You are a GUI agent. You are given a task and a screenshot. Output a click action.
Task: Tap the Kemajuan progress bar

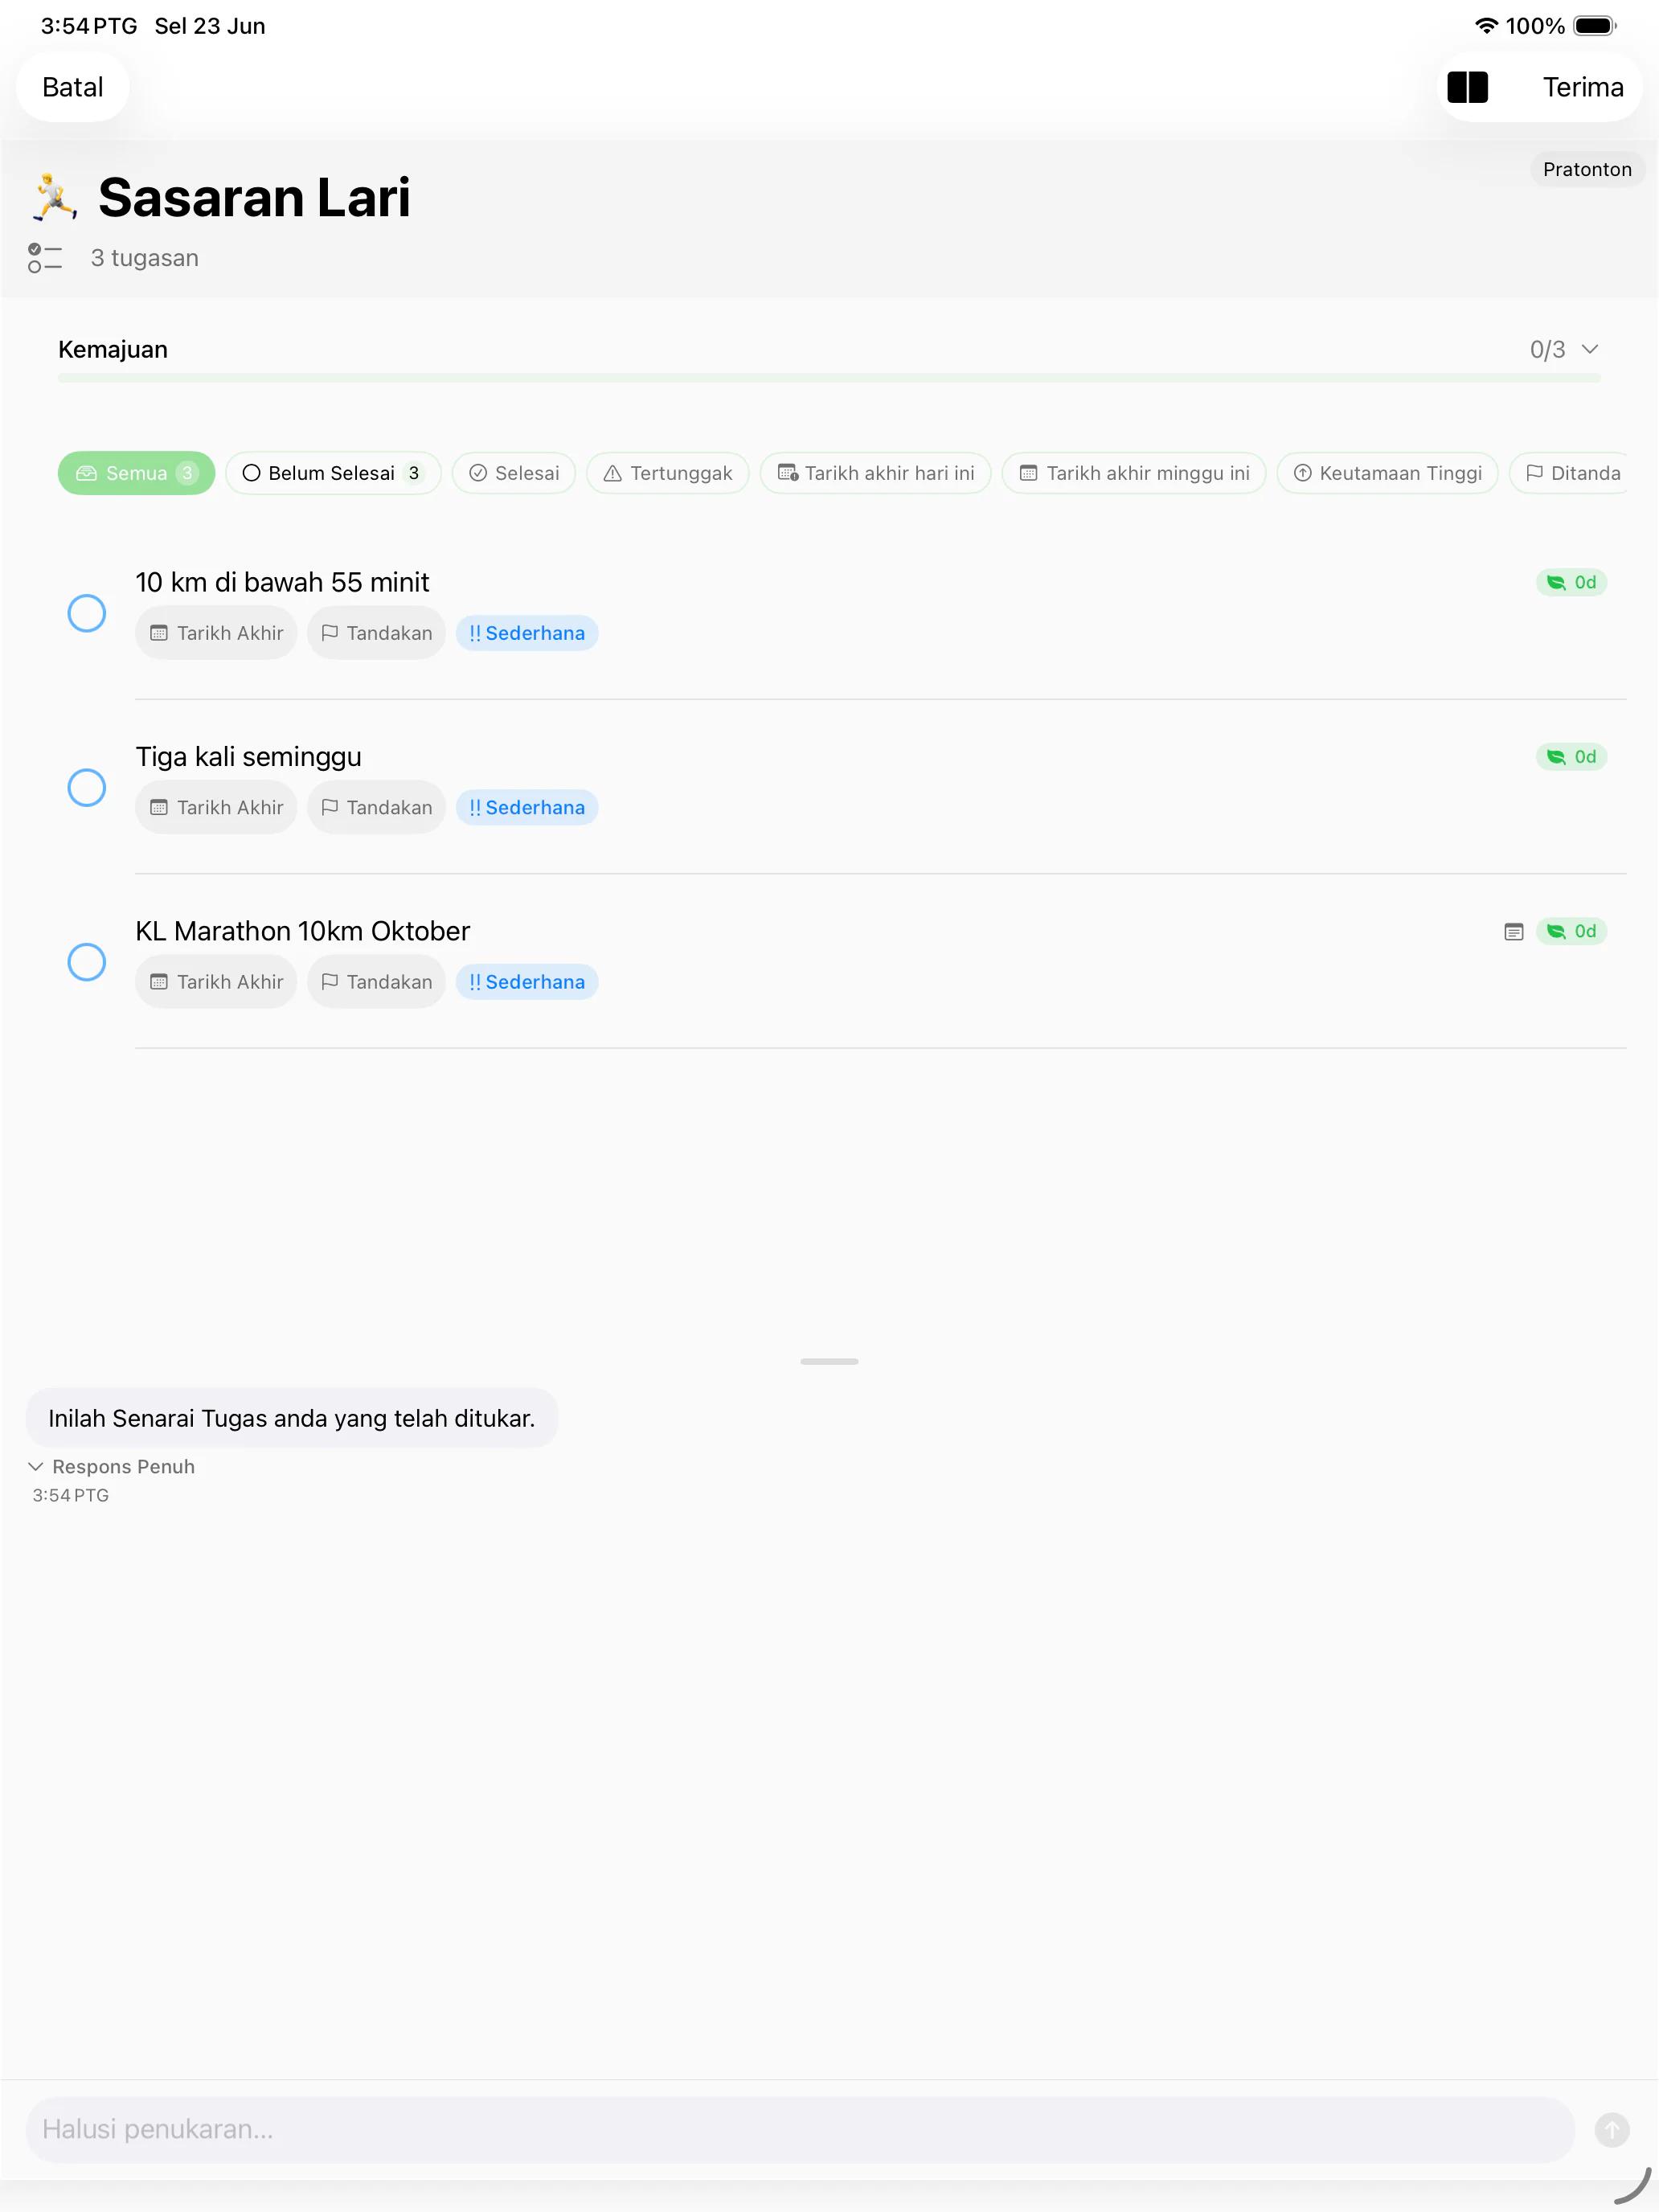point(829,378)
